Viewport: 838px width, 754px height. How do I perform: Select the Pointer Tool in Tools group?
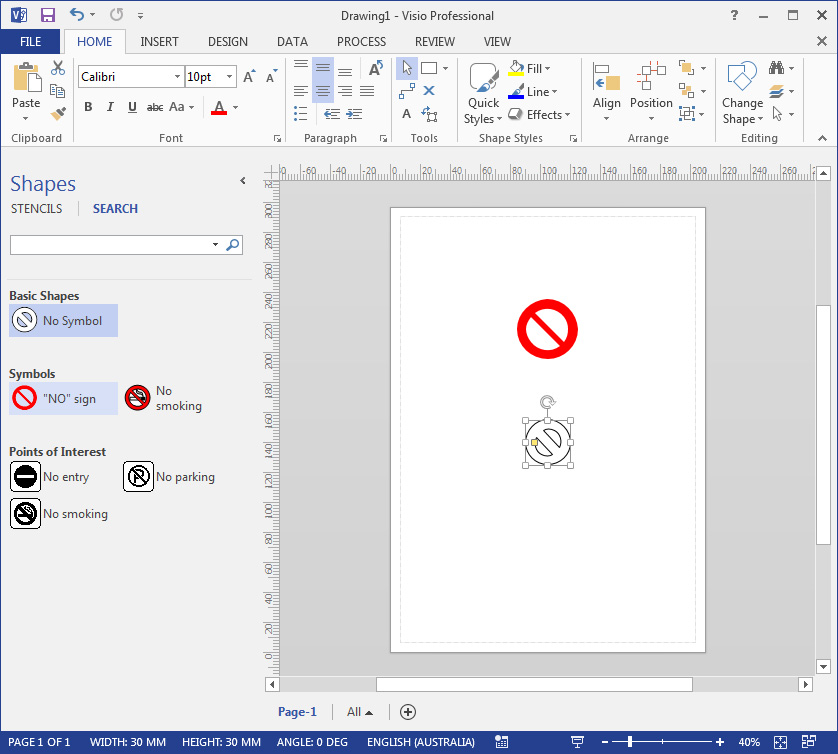pyautogui.click(x=407, y=68)
